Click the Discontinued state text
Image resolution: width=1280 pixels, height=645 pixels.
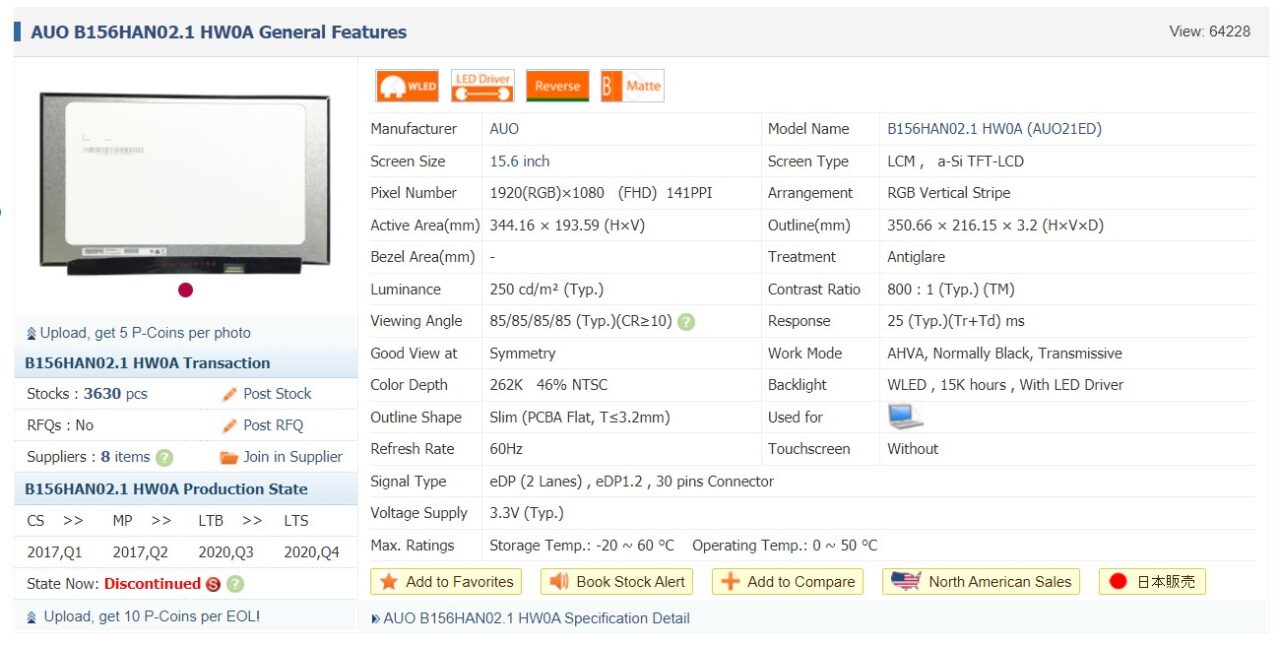click(x=152, y=584)
